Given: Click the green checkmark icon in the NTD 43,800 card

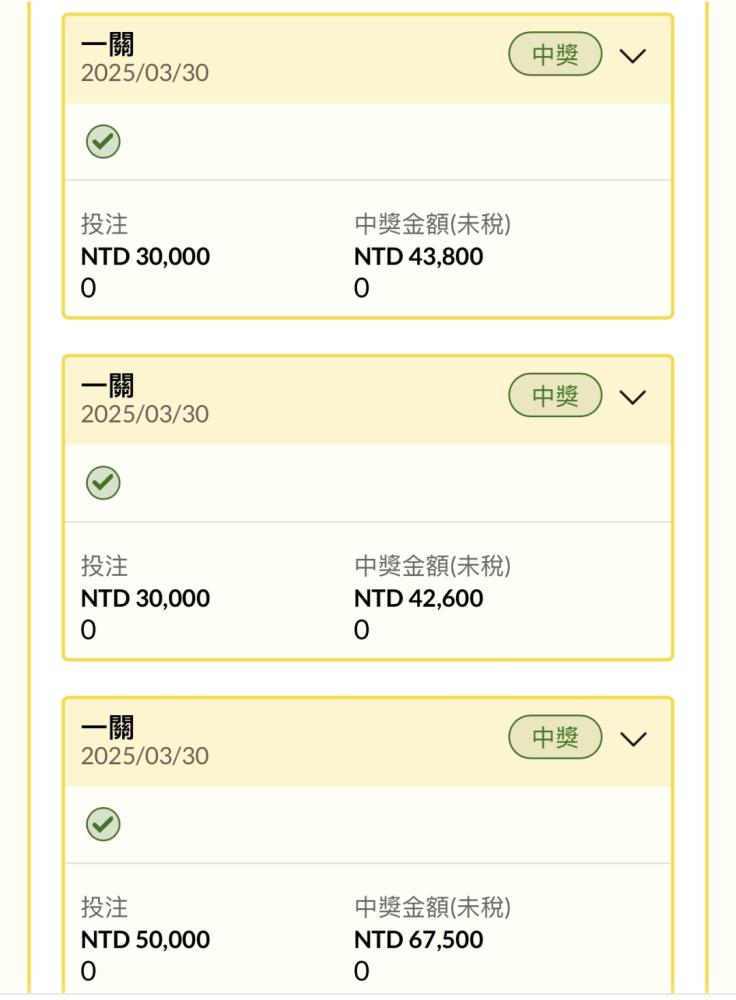Looking at the screenshot, I should (103, 142).
